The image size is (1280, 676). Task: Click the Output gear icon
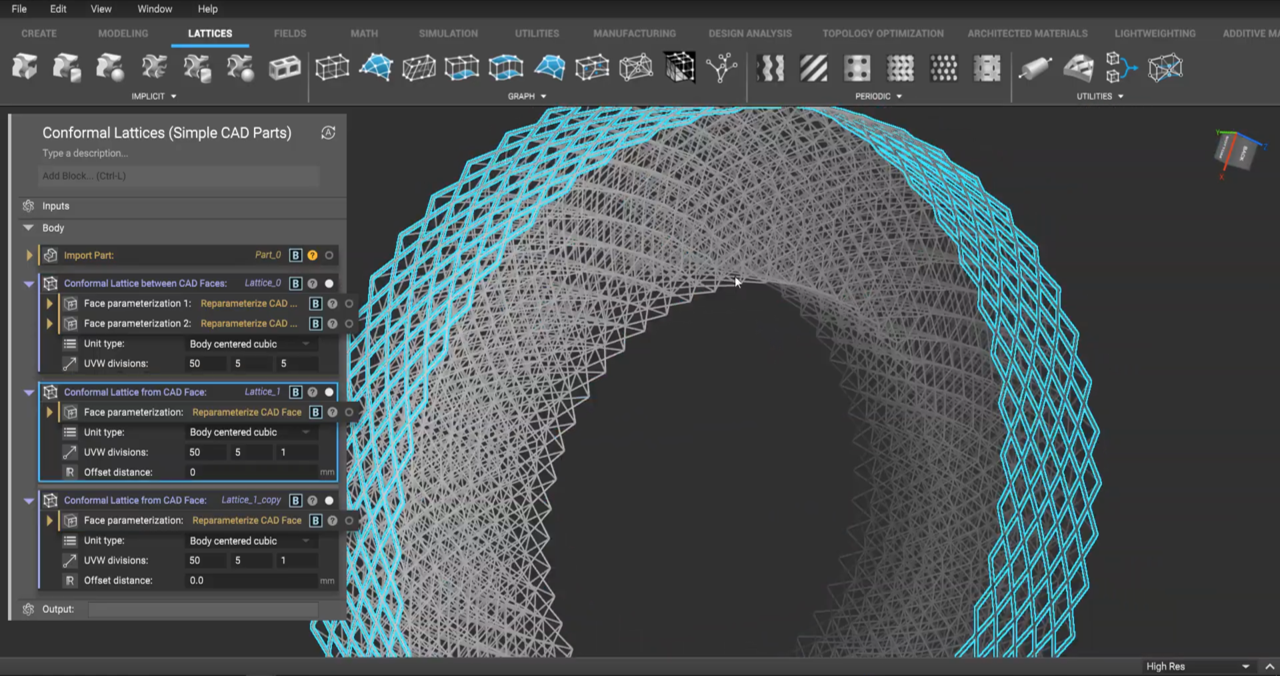tap(28, 609)
